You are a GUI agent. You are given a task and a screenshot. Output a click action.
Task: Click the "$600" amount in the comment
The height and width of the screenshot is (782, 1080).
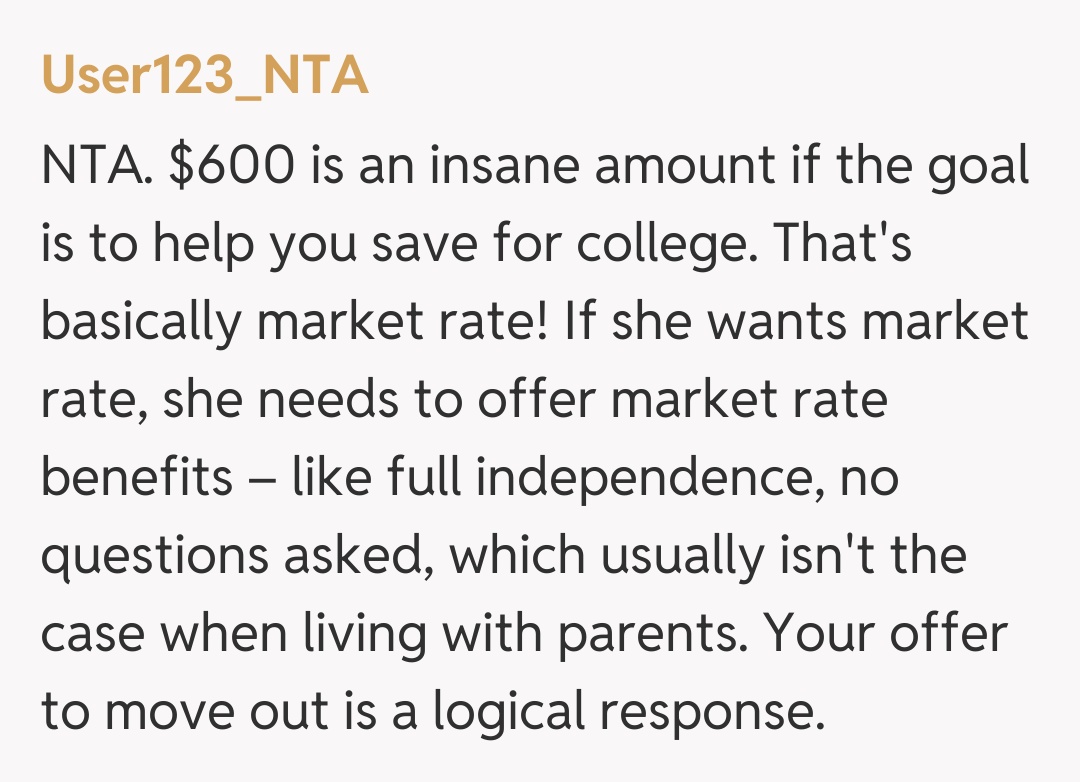(x=232, y=165)
